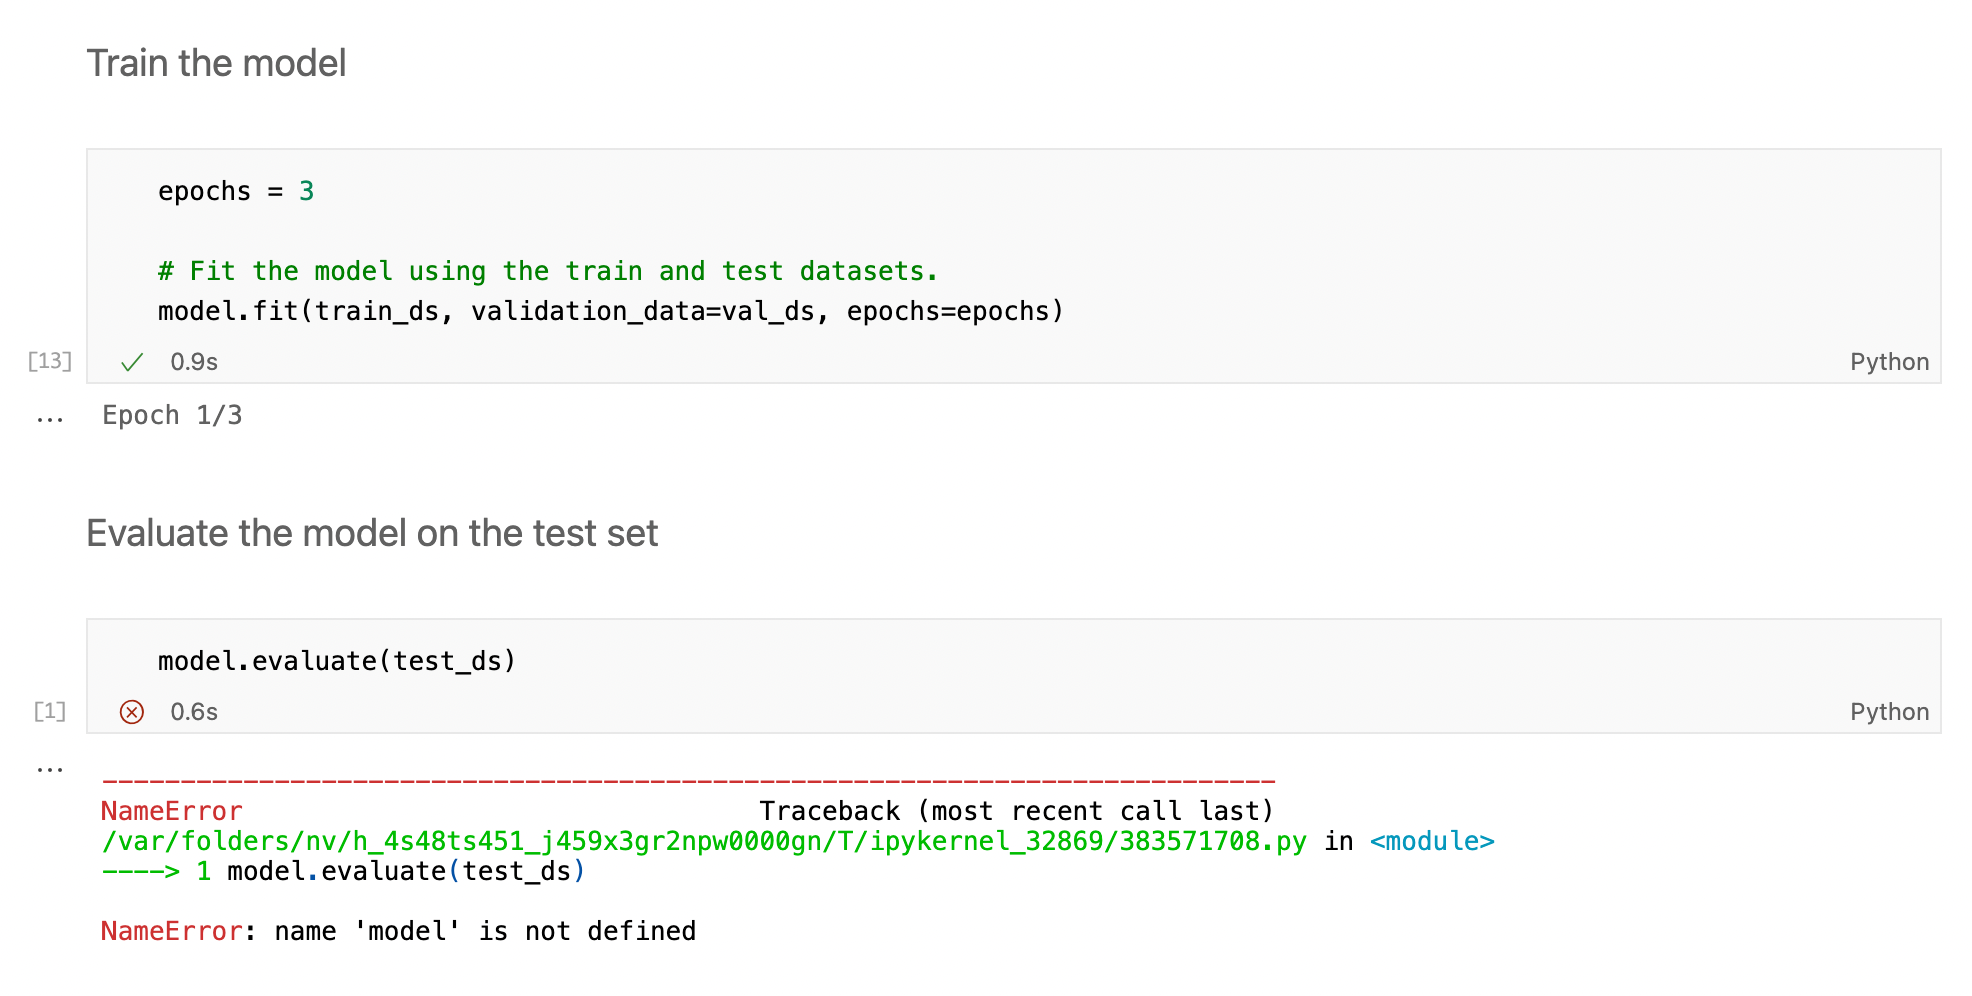Click the <module> link in the traceback
Screen dimensions: 1972x996
pyautogui.click(x=1432, y=842)
